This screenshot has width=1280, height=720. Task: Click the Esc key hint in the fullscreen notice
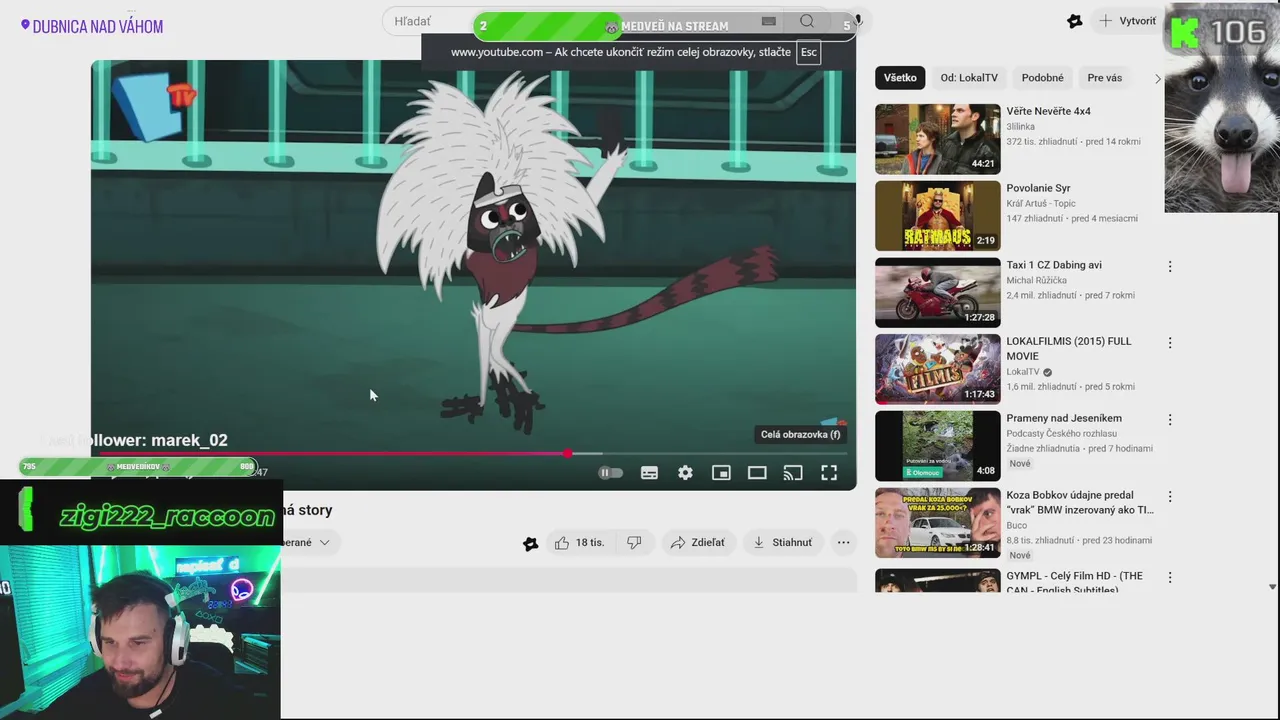coord(808,52)
